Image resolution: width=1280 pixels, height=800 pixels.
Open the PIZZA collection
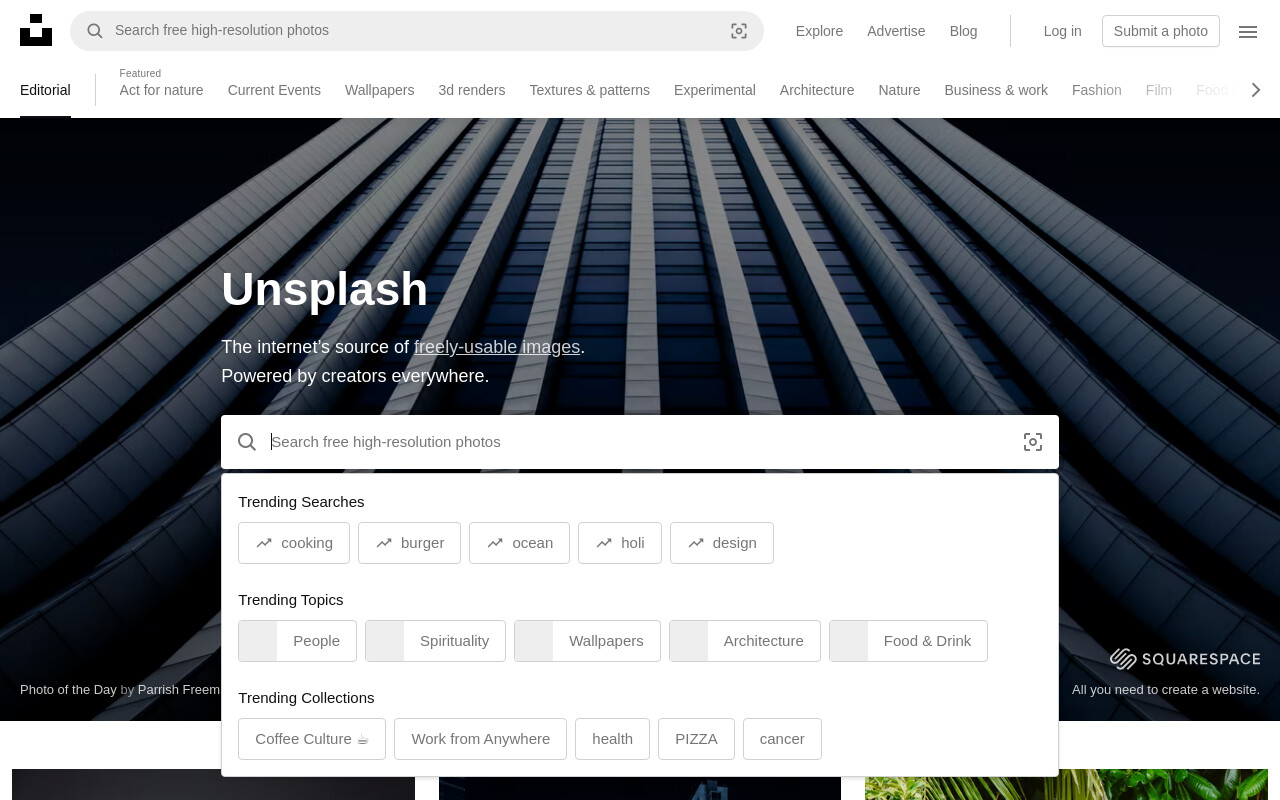(696, 739)
